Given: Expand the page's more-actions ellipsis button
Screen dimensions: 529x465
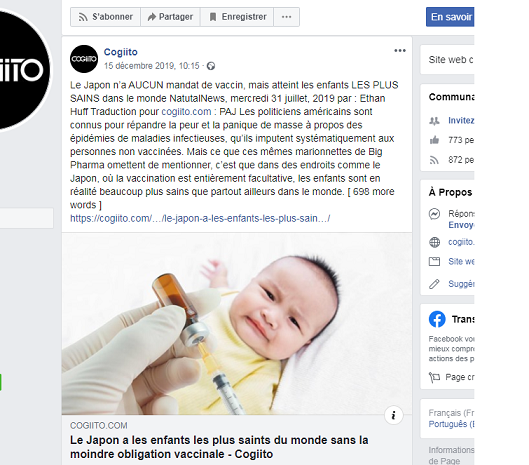Looking at the screenshot, I should [286, 17].
